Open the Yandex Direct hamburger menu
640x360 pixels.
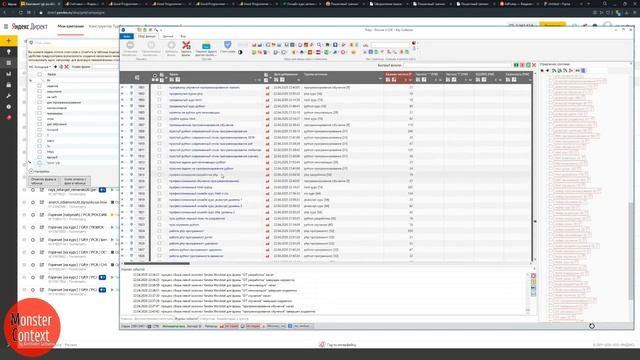coord(6,27)
